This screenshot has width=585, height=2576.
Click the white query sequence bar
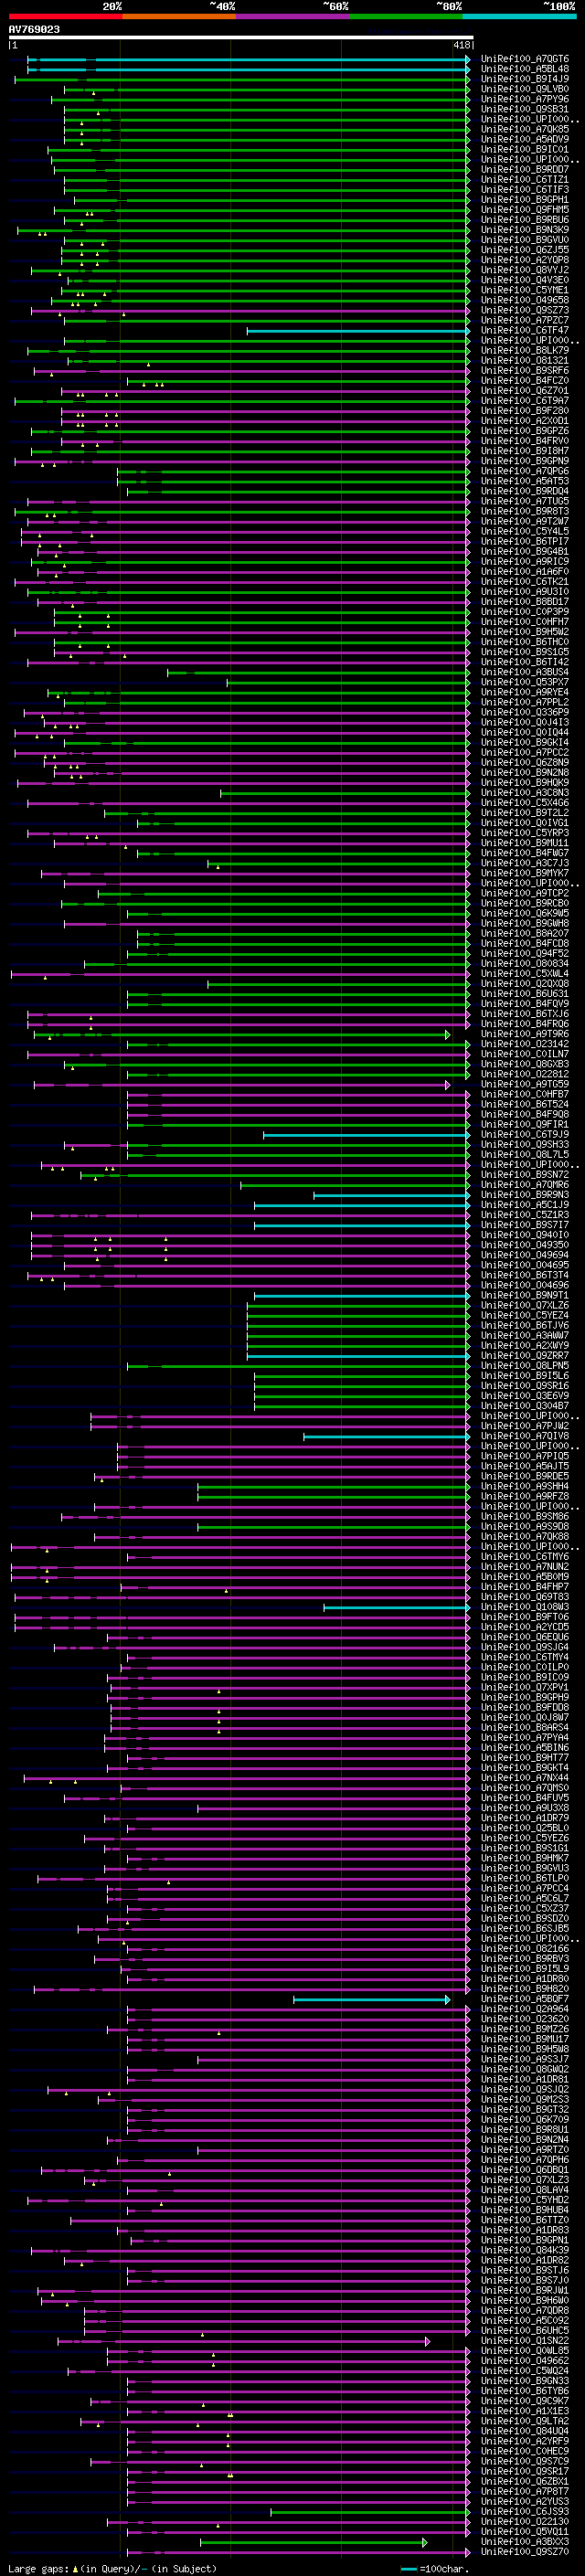coord(241,38)
